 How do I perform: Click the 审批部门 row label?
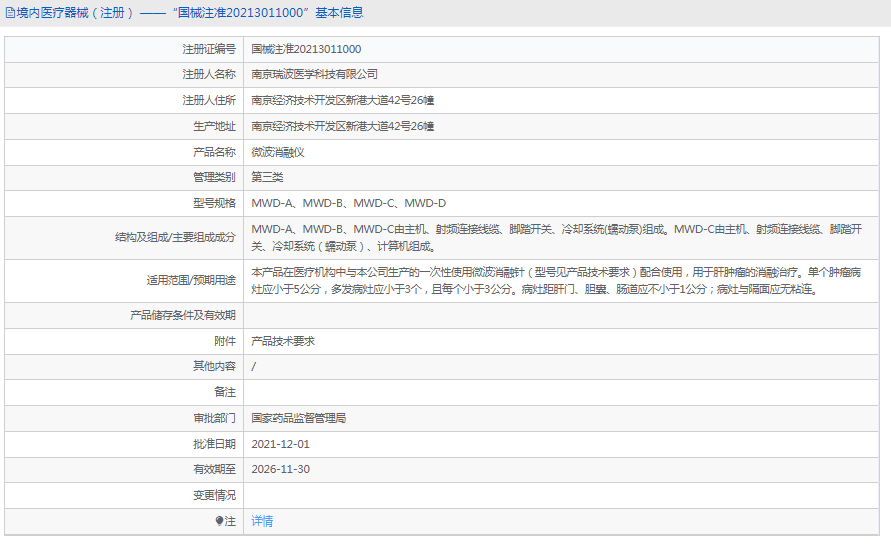tap(214, 418)
